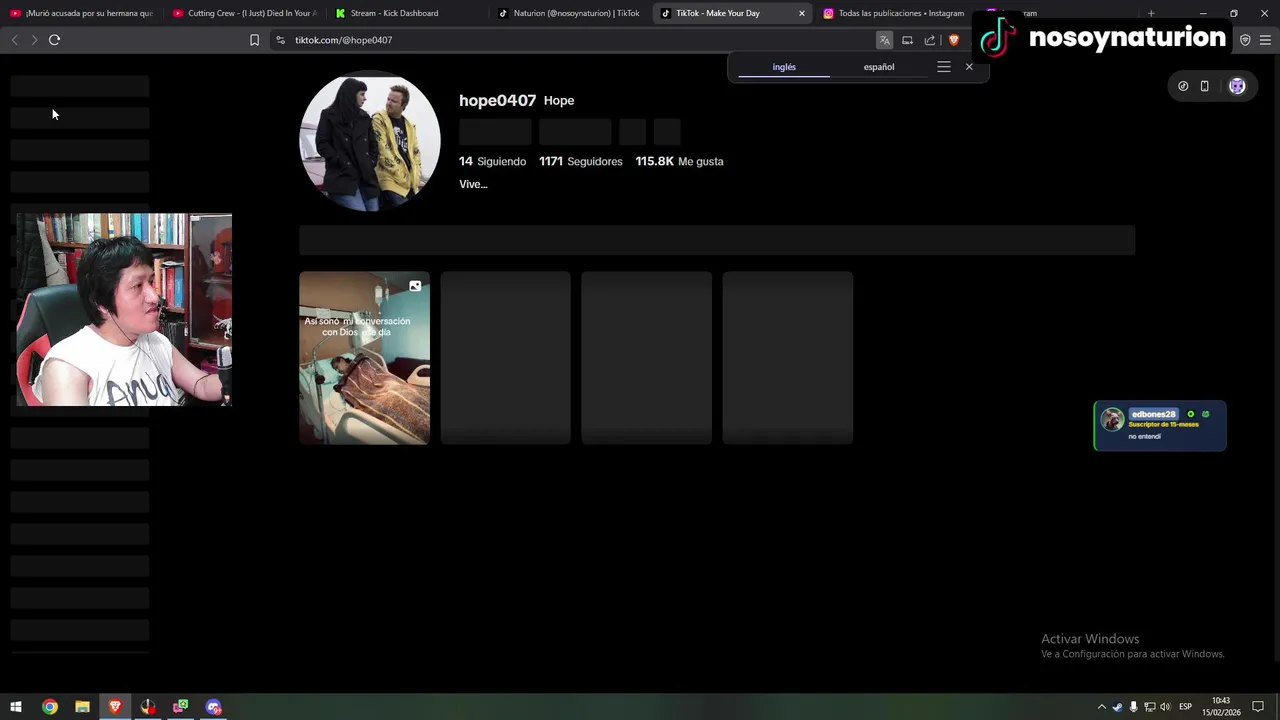Click the translate page icon
This screenshot has width=1280, height=720.
[884, 40]
